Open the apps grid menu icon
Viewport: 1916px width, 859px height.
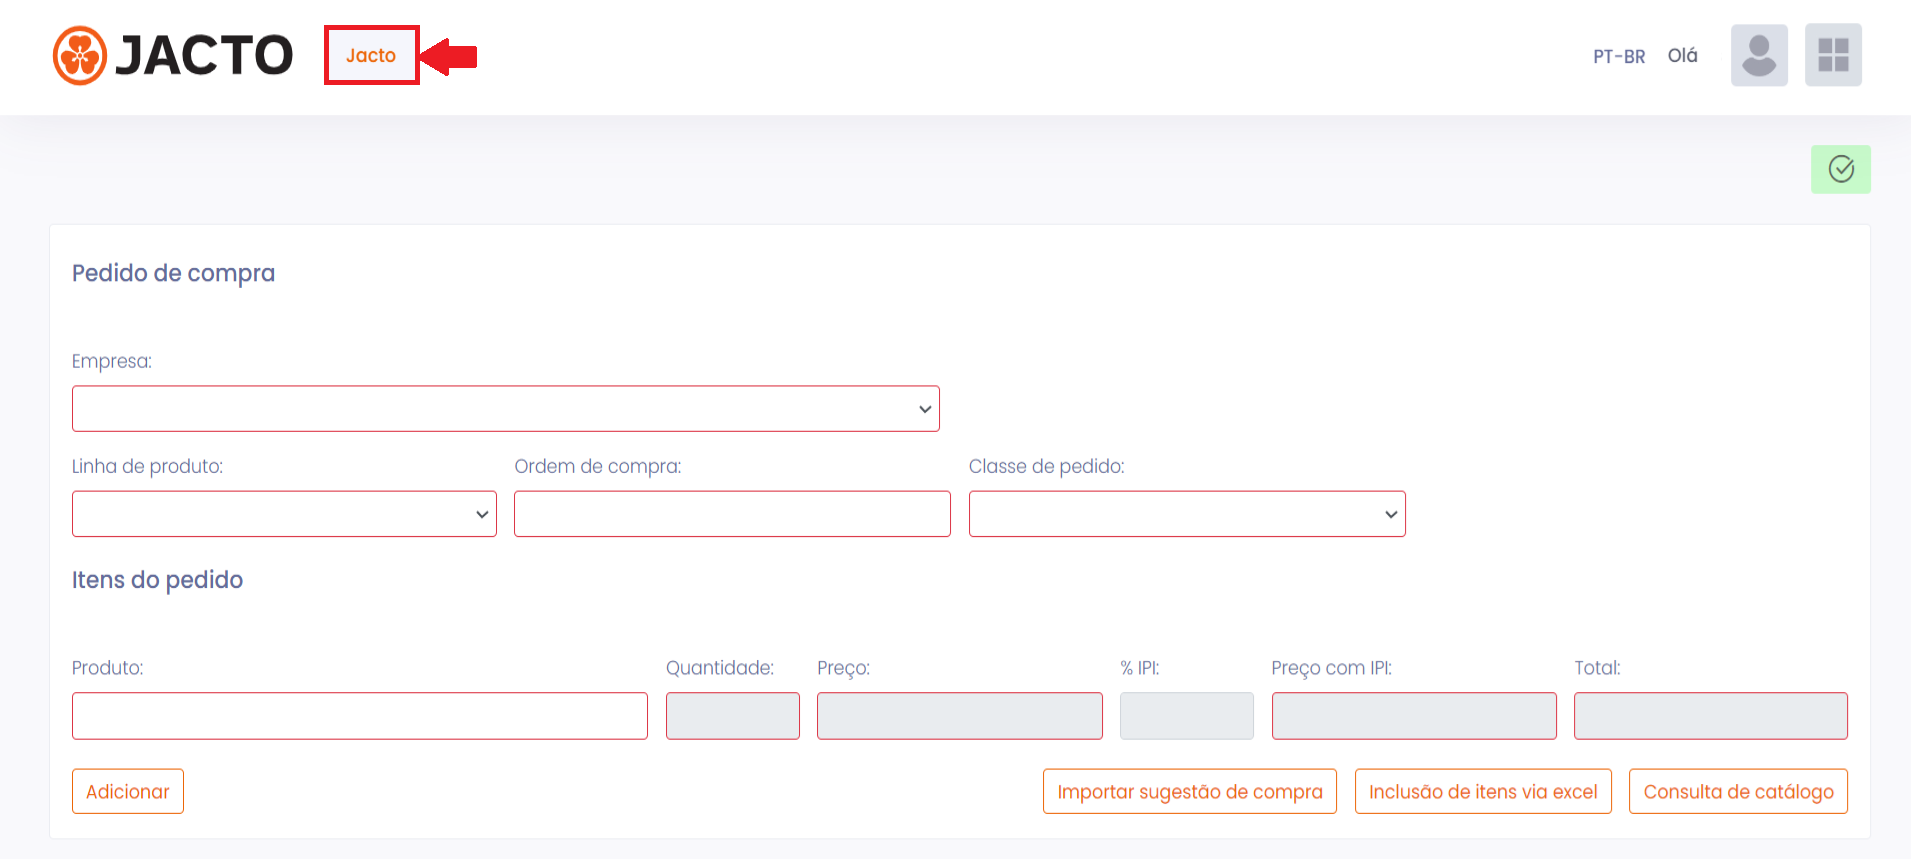(1833, 55)
